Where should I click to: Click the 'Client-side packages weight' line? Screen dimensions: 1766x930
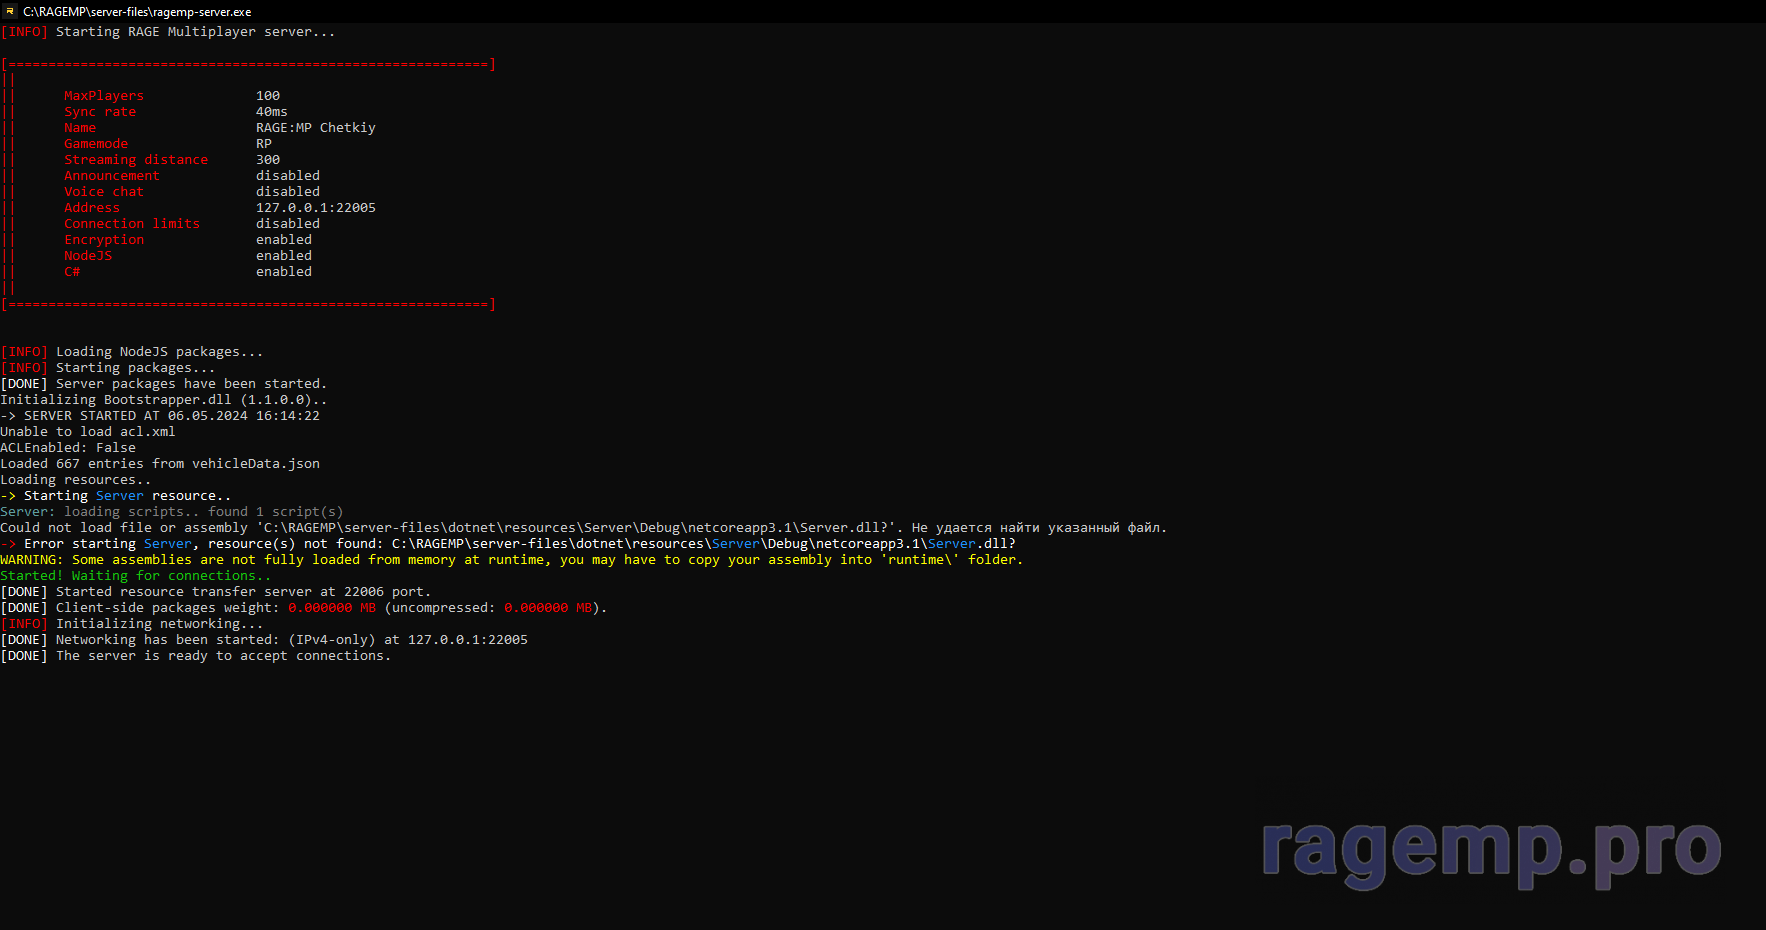tap(304, 608)
